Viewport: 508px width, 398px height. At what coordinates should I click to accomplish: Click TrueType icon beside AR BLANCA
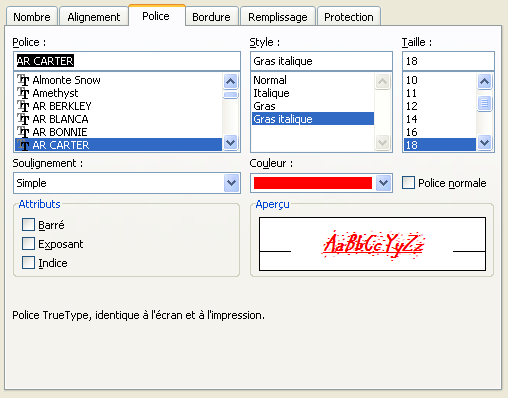(23, 119)
